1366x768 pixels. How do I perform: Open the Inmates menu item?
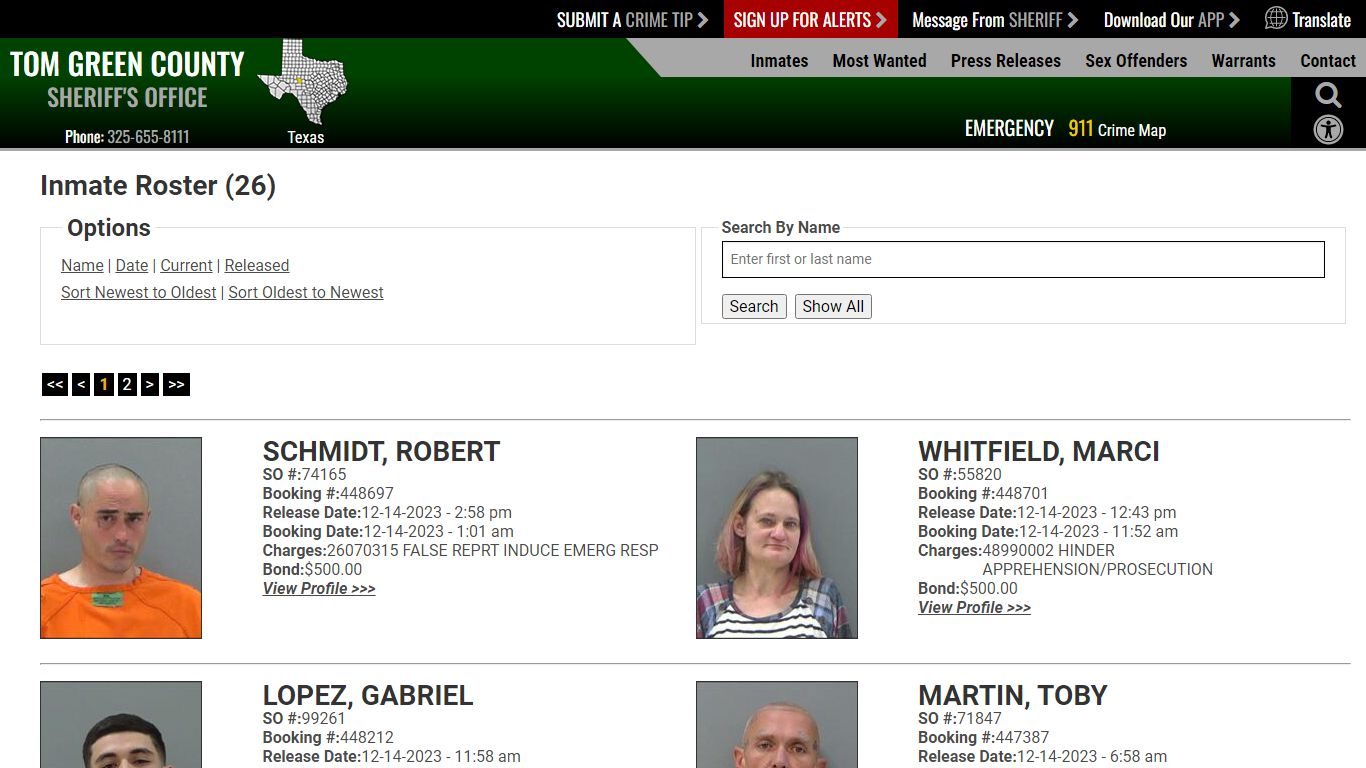click(779, 61)
